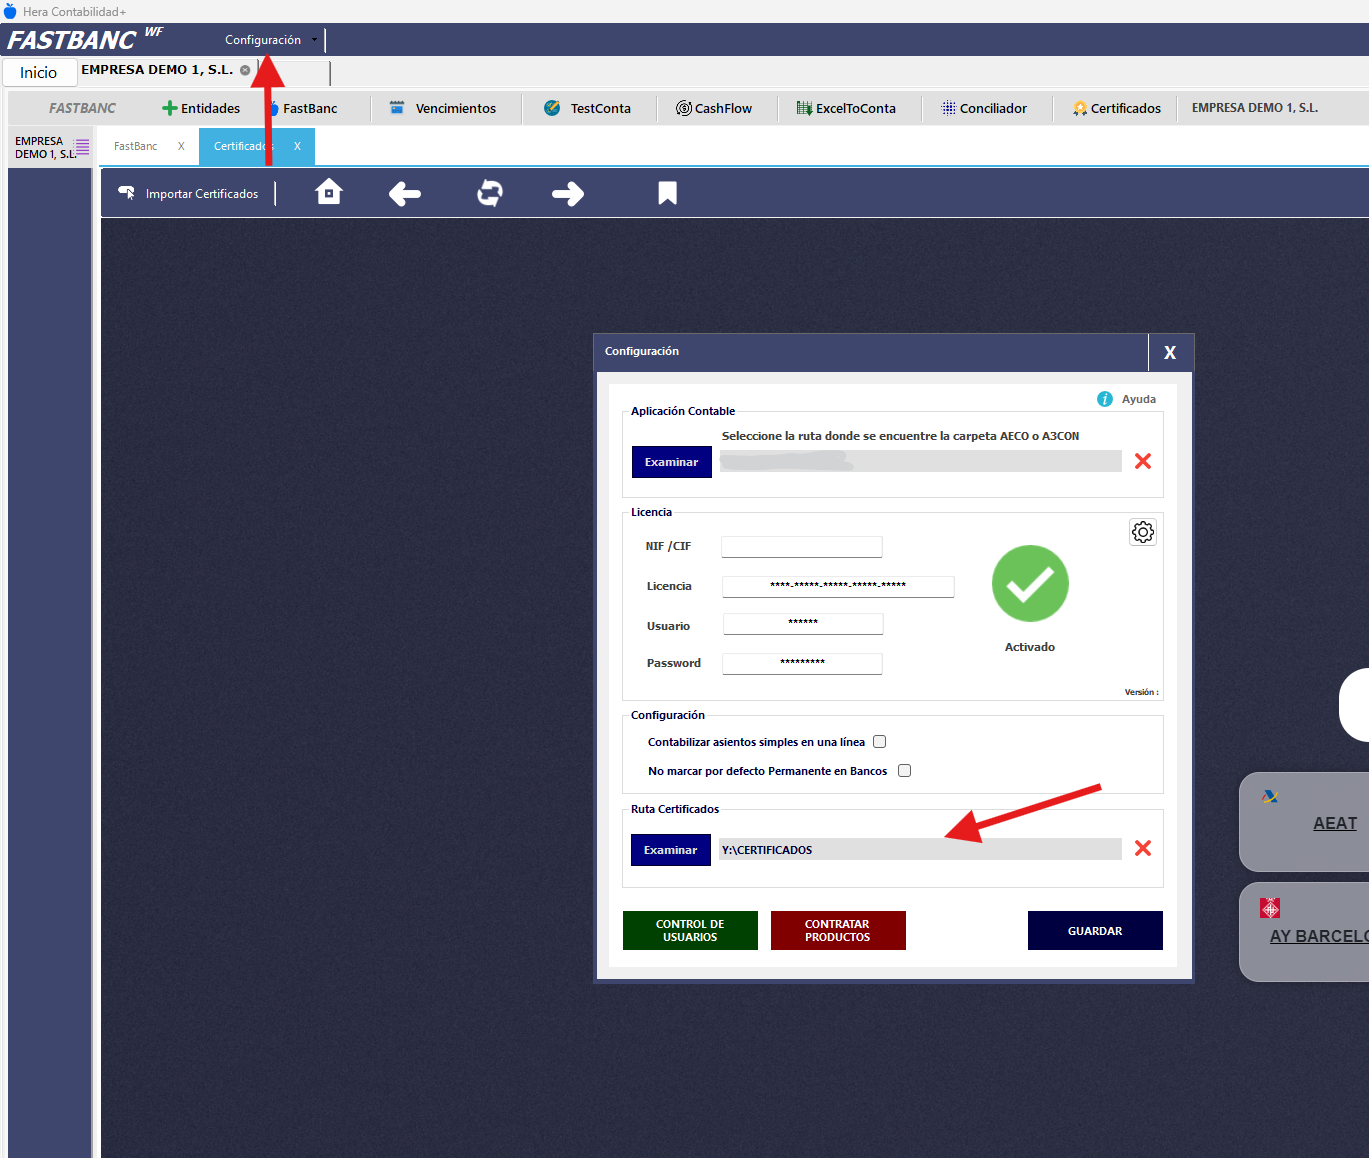
Task: Focus the NIF /CIF input field
Action: (x=802, y=547)
